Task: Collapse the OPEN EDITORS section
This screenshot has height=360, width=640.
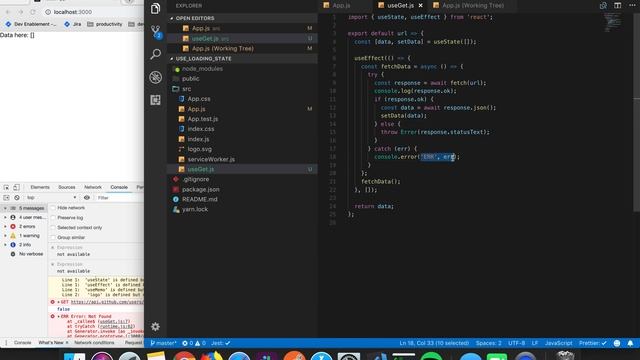Action: [242, 18]
